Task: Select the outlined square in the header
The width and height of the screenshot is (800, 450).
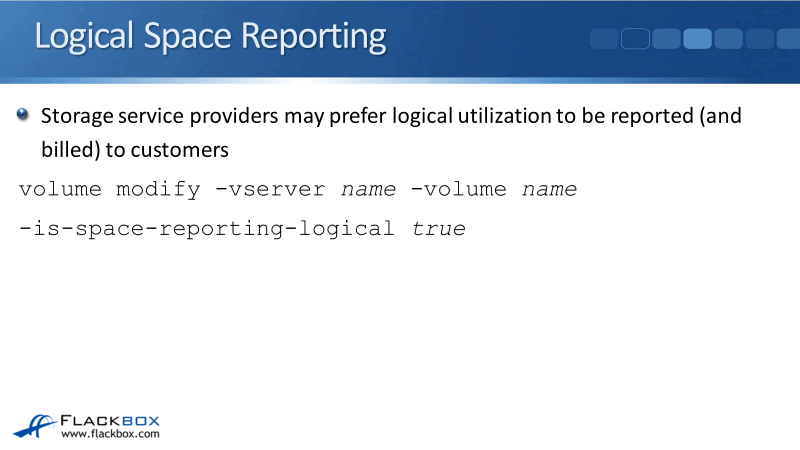Action: click(636, 39)
